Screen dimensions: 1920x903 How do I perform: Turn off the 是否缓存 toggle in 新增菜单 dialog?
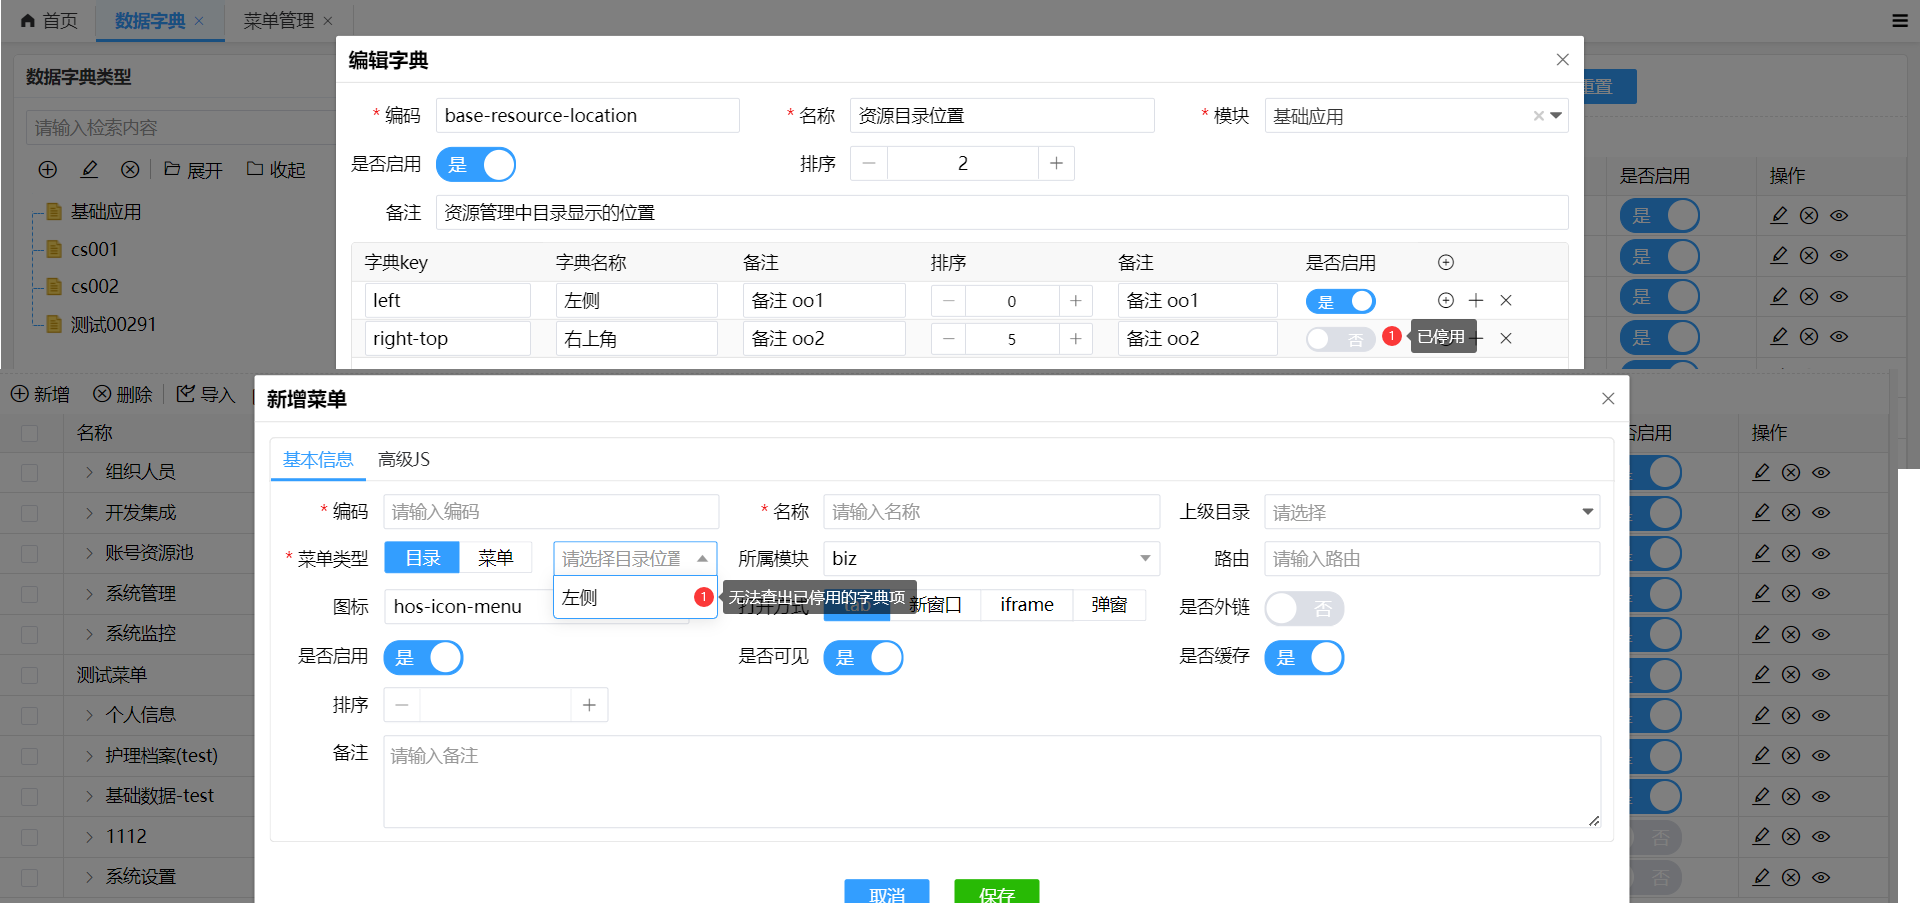[x=1304, y=657]
